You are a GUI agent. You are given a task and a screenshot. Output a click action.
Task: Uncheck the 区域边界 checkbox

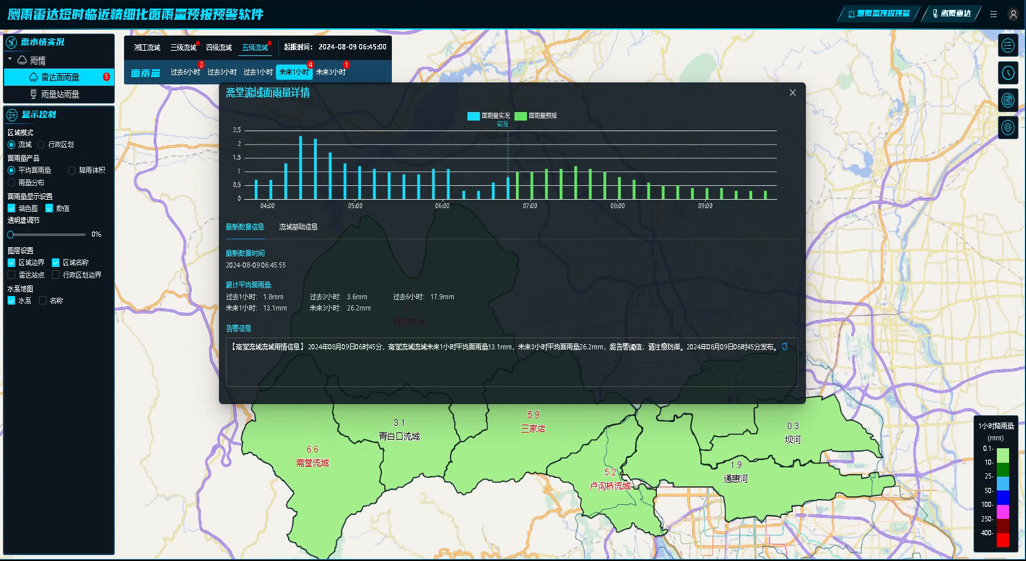[12, 263]
